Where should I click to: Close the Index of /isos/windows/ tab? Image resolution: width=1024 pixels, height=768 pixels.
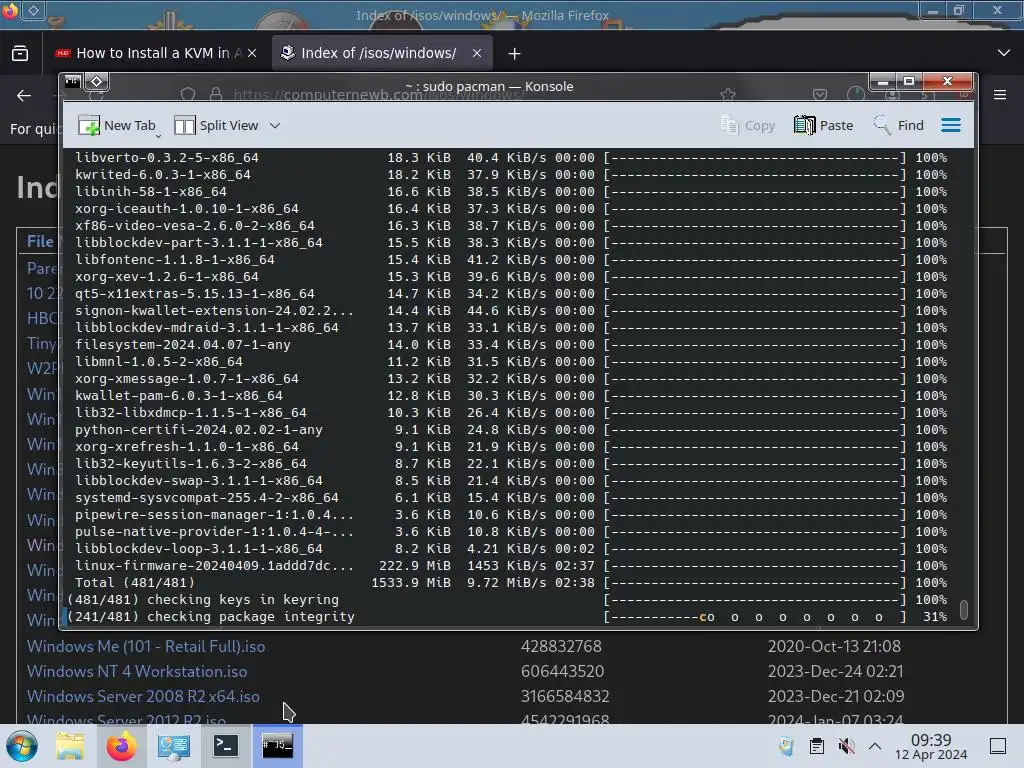click(x=477, y=54)
